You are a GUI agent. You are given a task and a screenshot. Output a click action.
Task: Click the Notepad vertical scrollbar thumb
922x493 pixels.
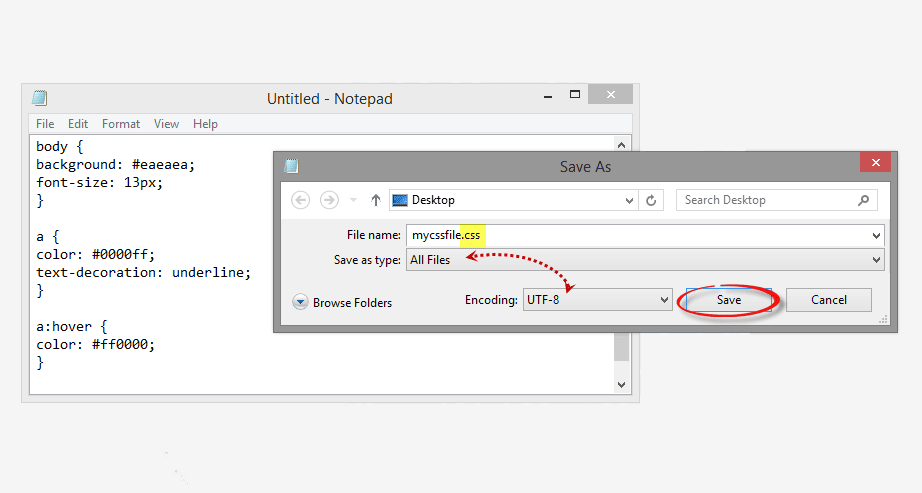tap(622, 347)
